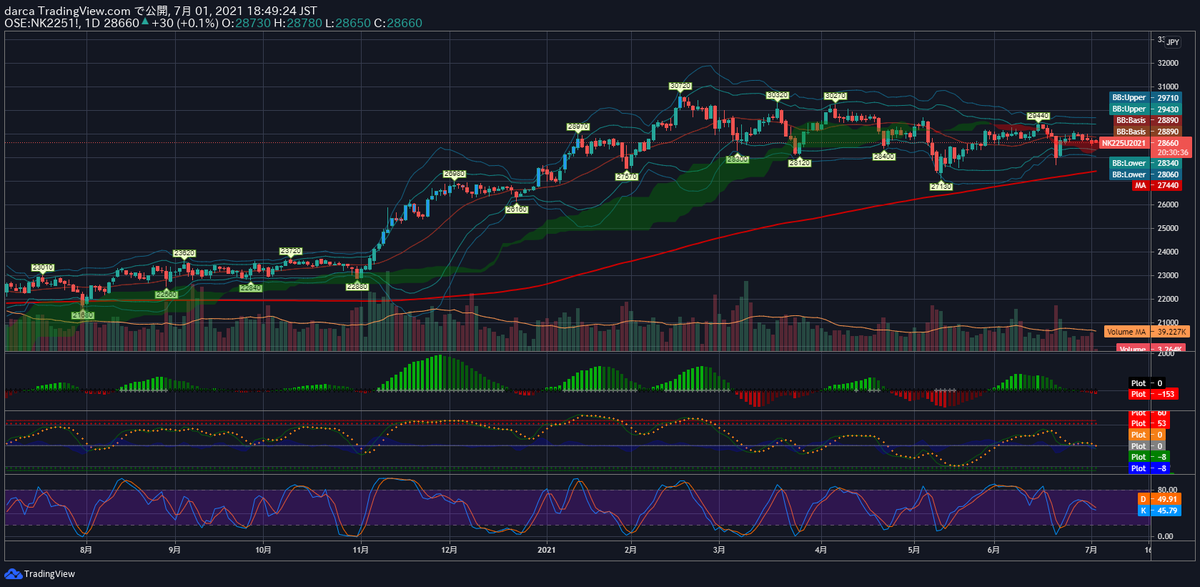Click the MA 27440 price label

(1156, 186)
